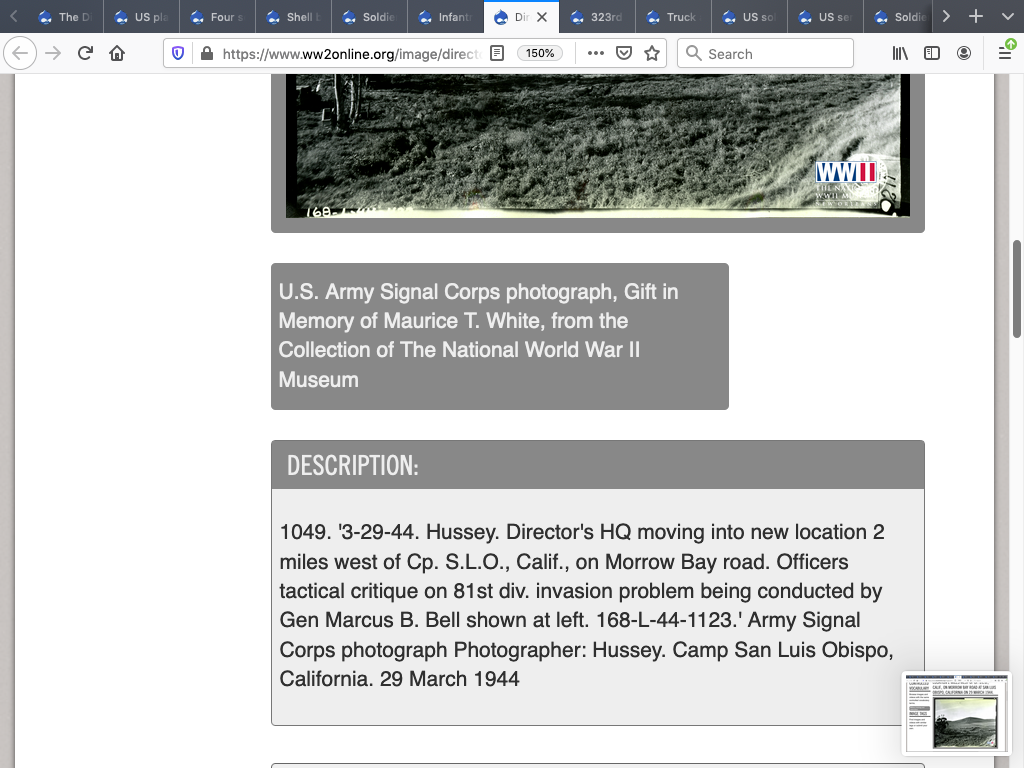This screenshot has width=1024, height=768.
Task: Open the Firefox hamburger menu
Action: (1004, 53)
